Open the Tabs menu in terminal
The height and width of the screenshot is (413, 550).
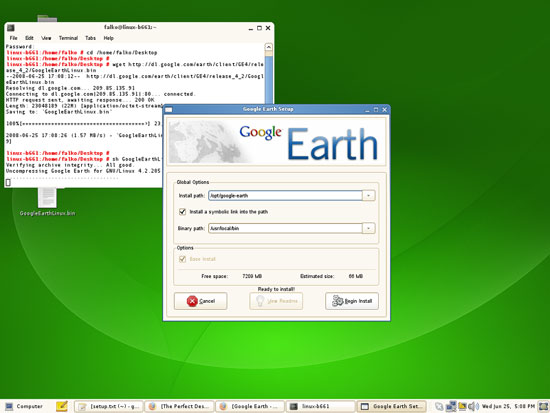point(90,38)
